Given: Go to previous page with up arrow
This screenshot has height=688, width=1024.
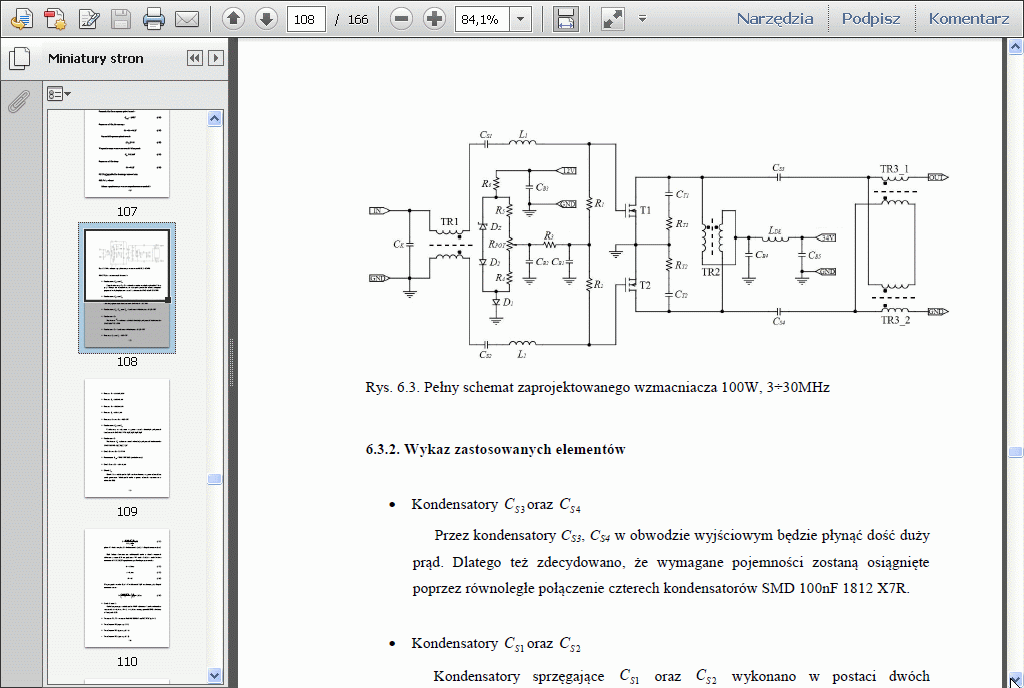Looking at the screenshot, I should coord(233,18).
